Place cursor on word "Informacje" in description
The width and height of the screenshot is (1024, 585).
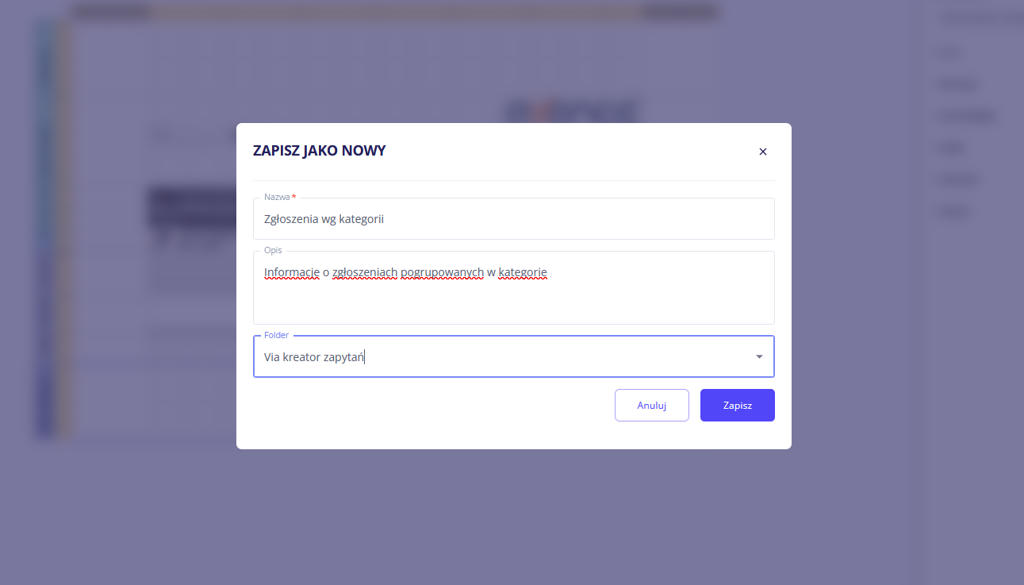tap(291, 272)
